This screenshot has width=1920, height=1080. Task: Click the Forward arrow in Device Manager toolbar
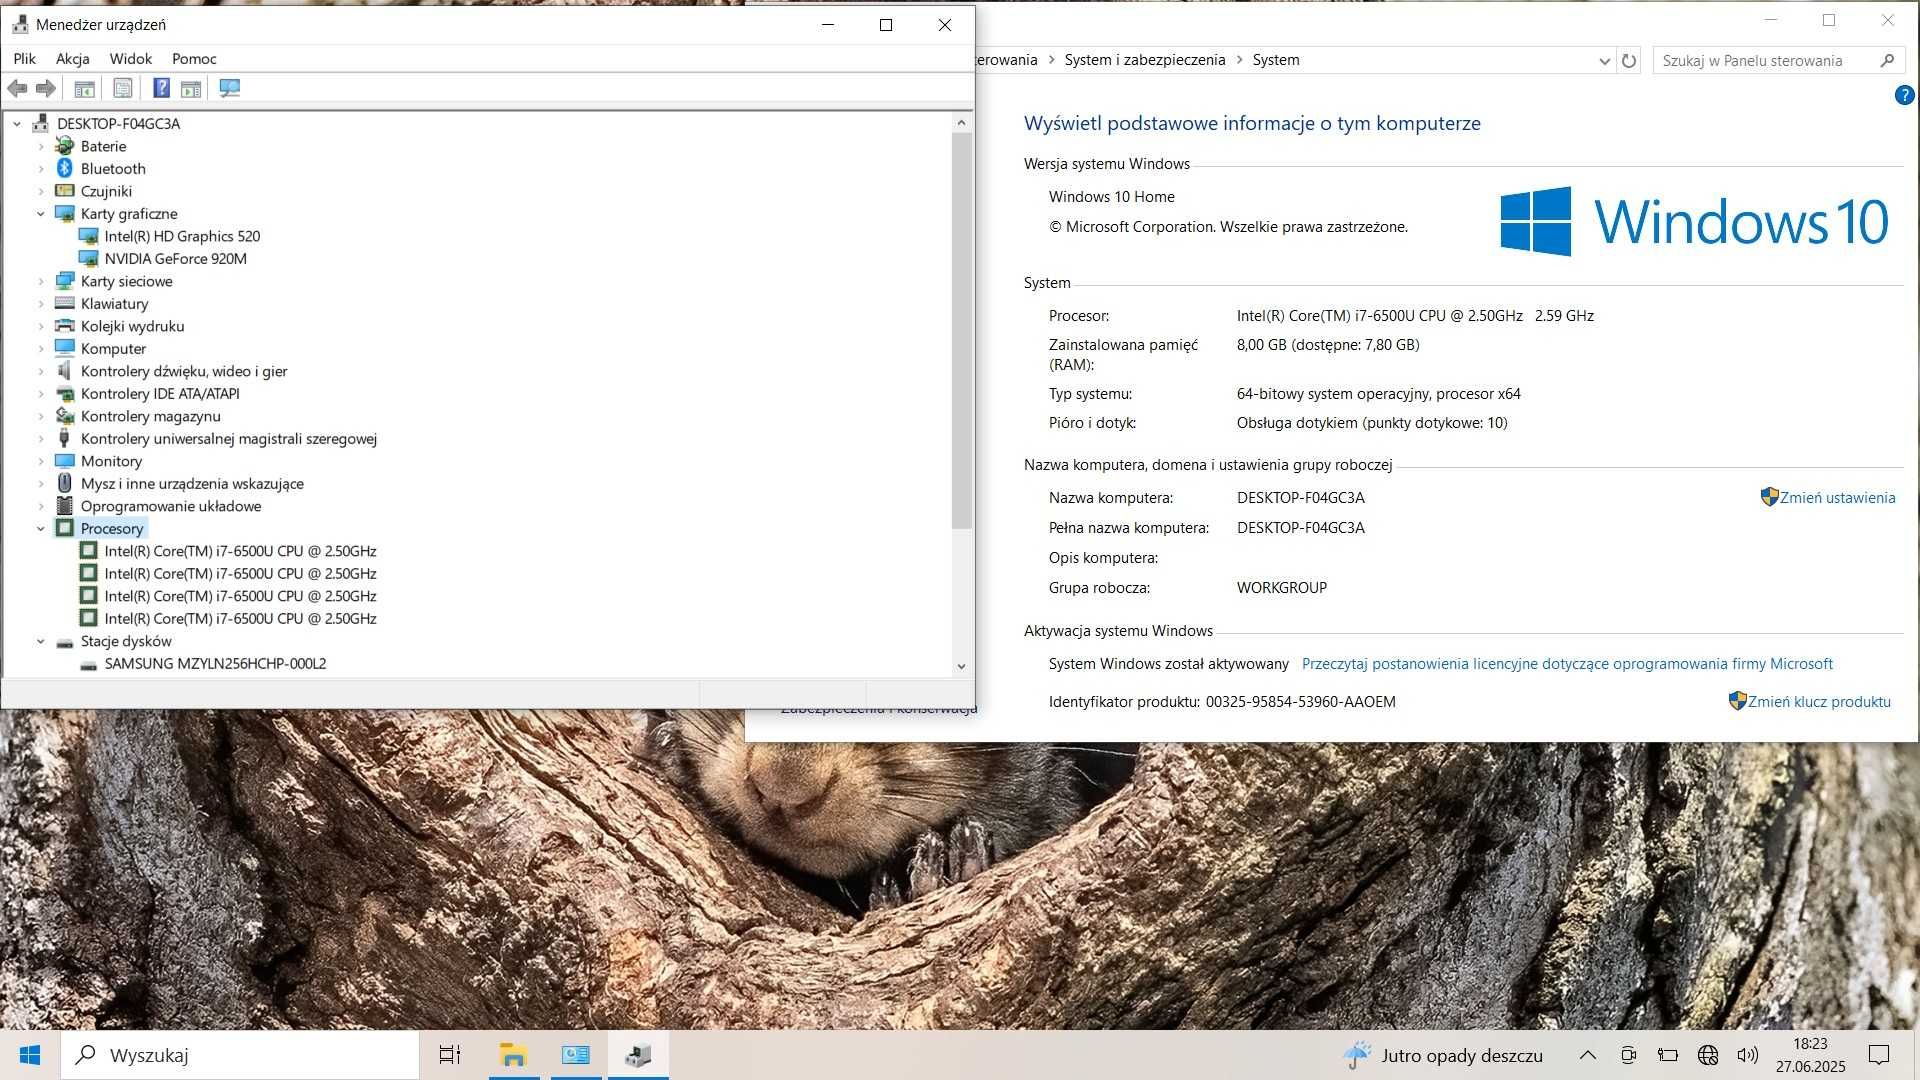tap(45, 89)
